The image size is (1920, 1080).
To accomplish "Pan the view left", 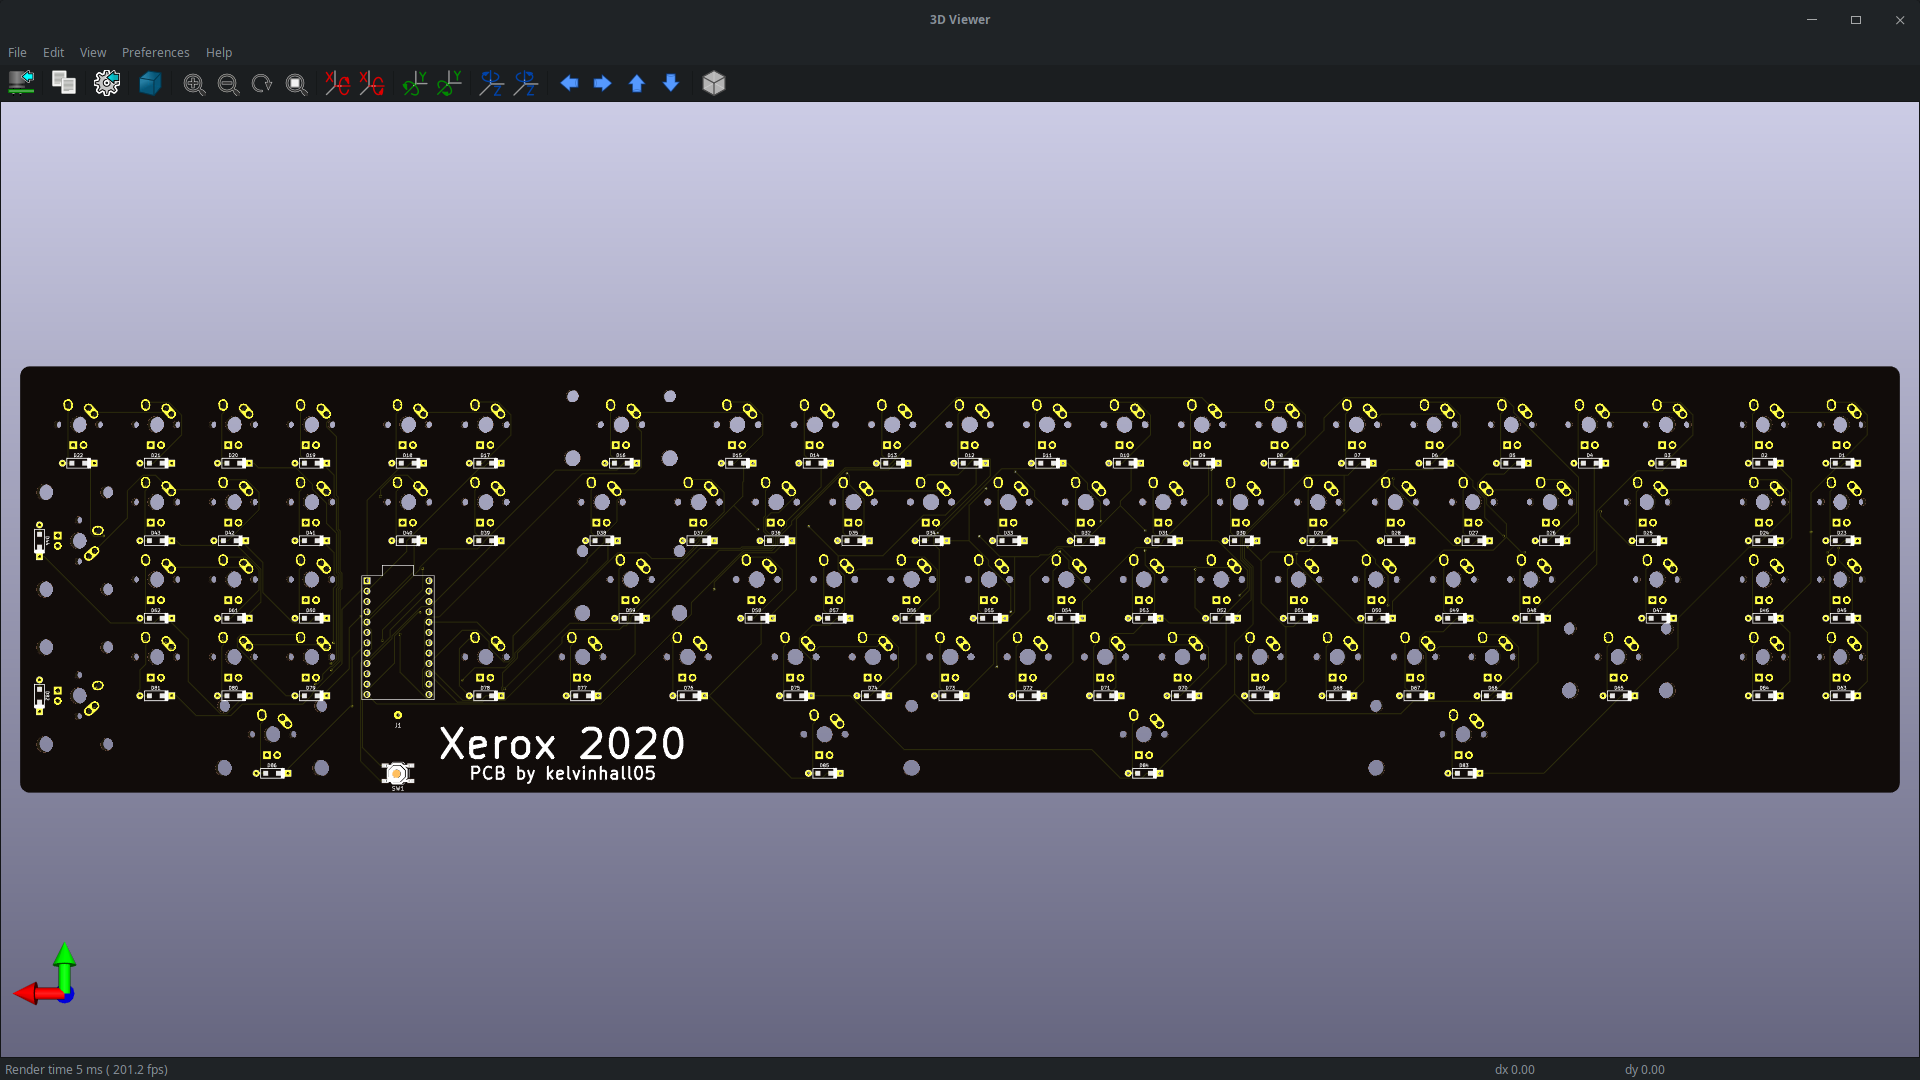I will (570, 83).
